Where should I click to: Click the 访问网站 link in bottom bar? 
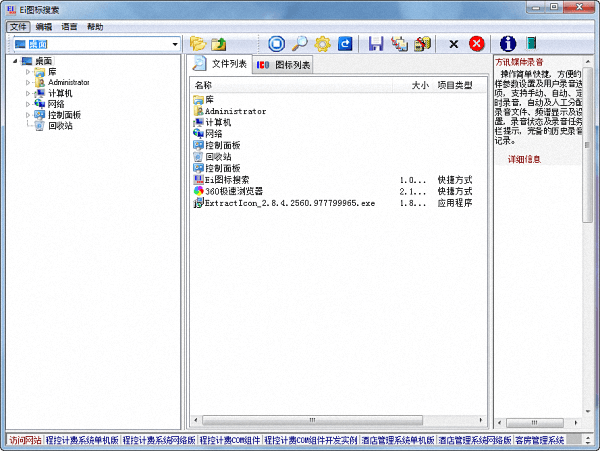tap(25, 440)
